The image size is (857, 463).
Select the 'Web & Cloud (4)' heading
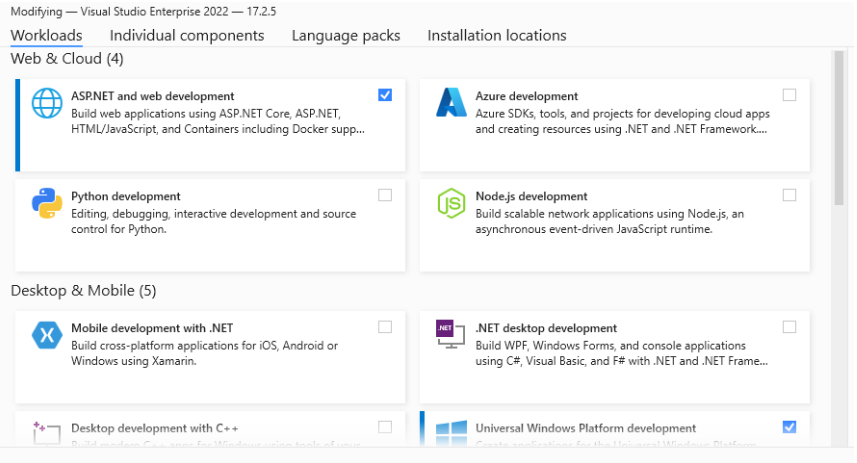point(67,58)
